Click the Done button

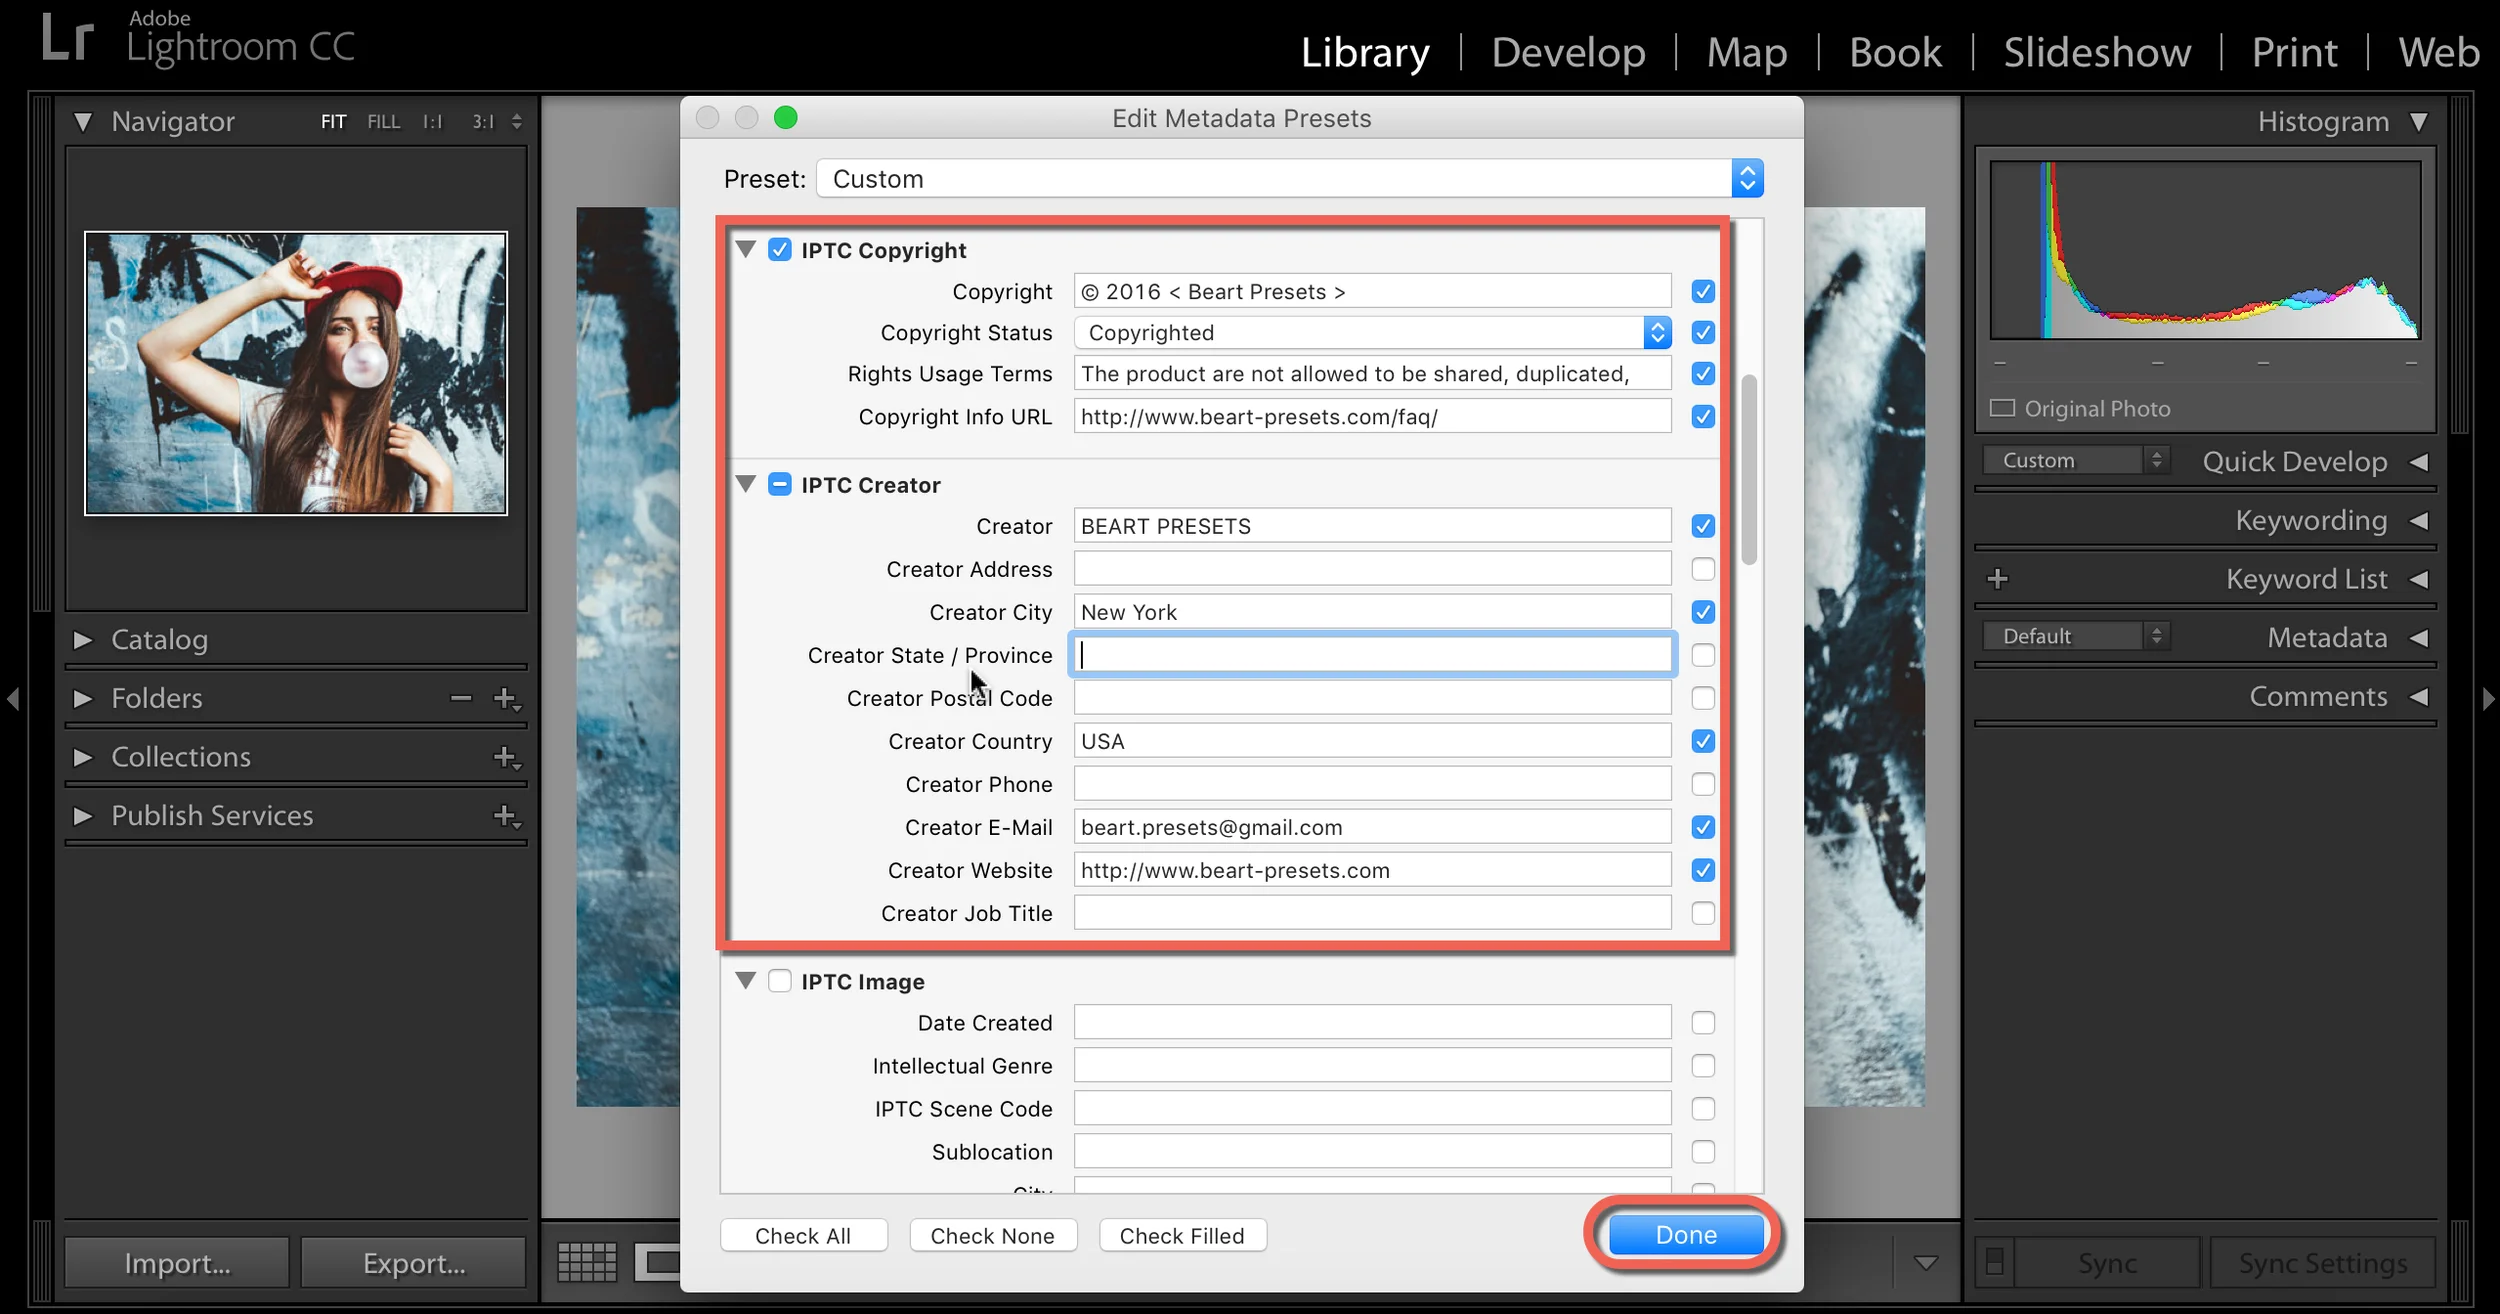point(1686,1235)
